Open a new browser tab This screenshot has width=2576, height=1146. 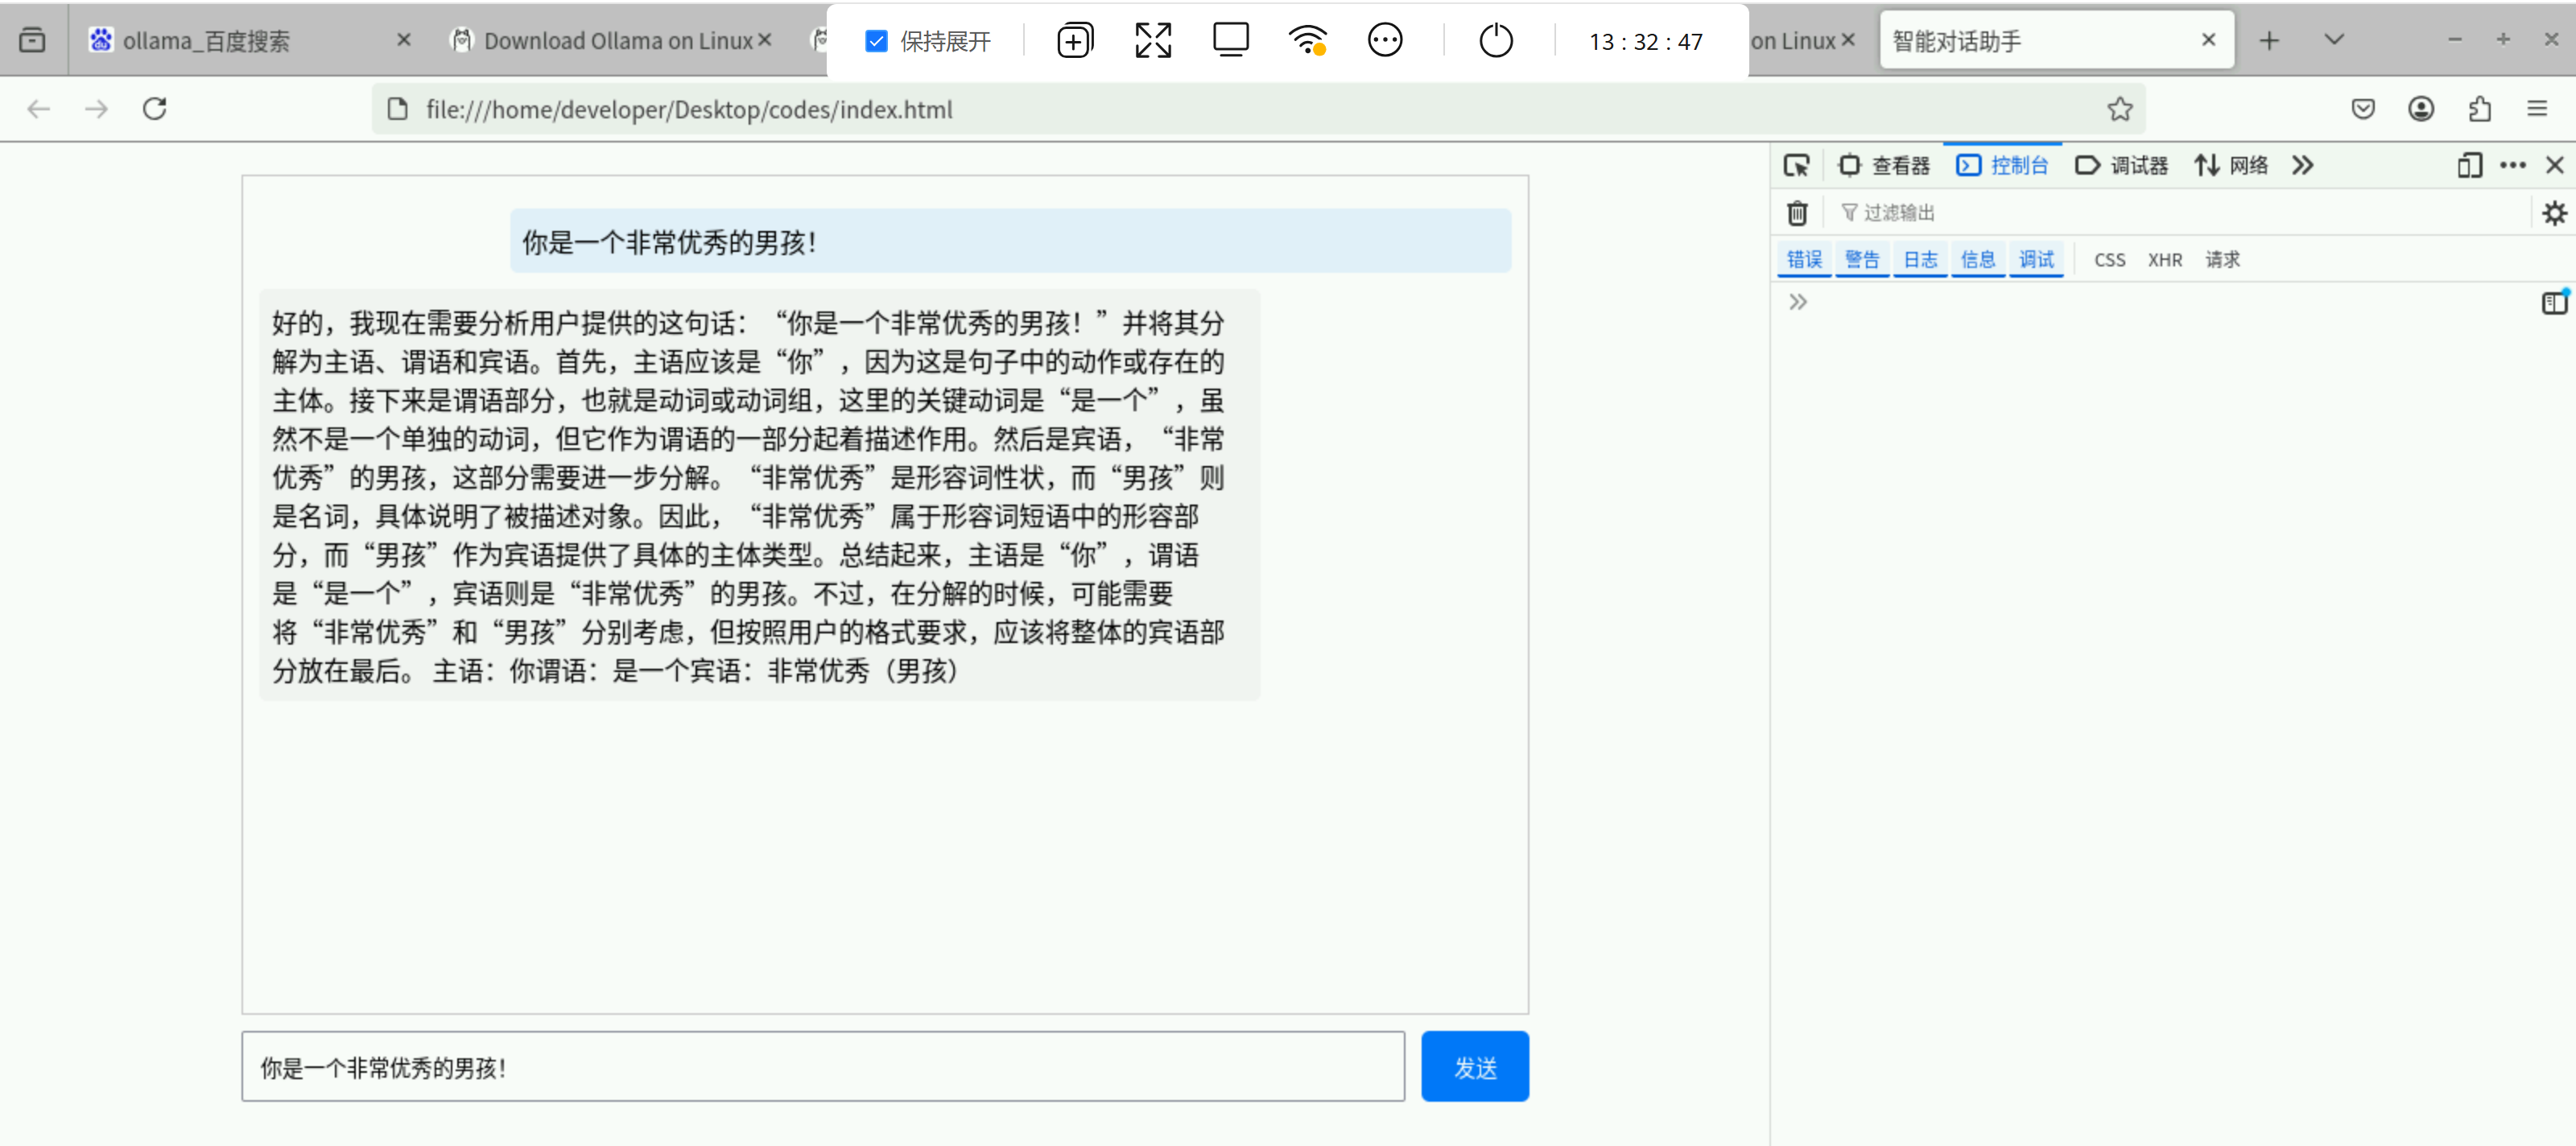tap(2269, 40)
